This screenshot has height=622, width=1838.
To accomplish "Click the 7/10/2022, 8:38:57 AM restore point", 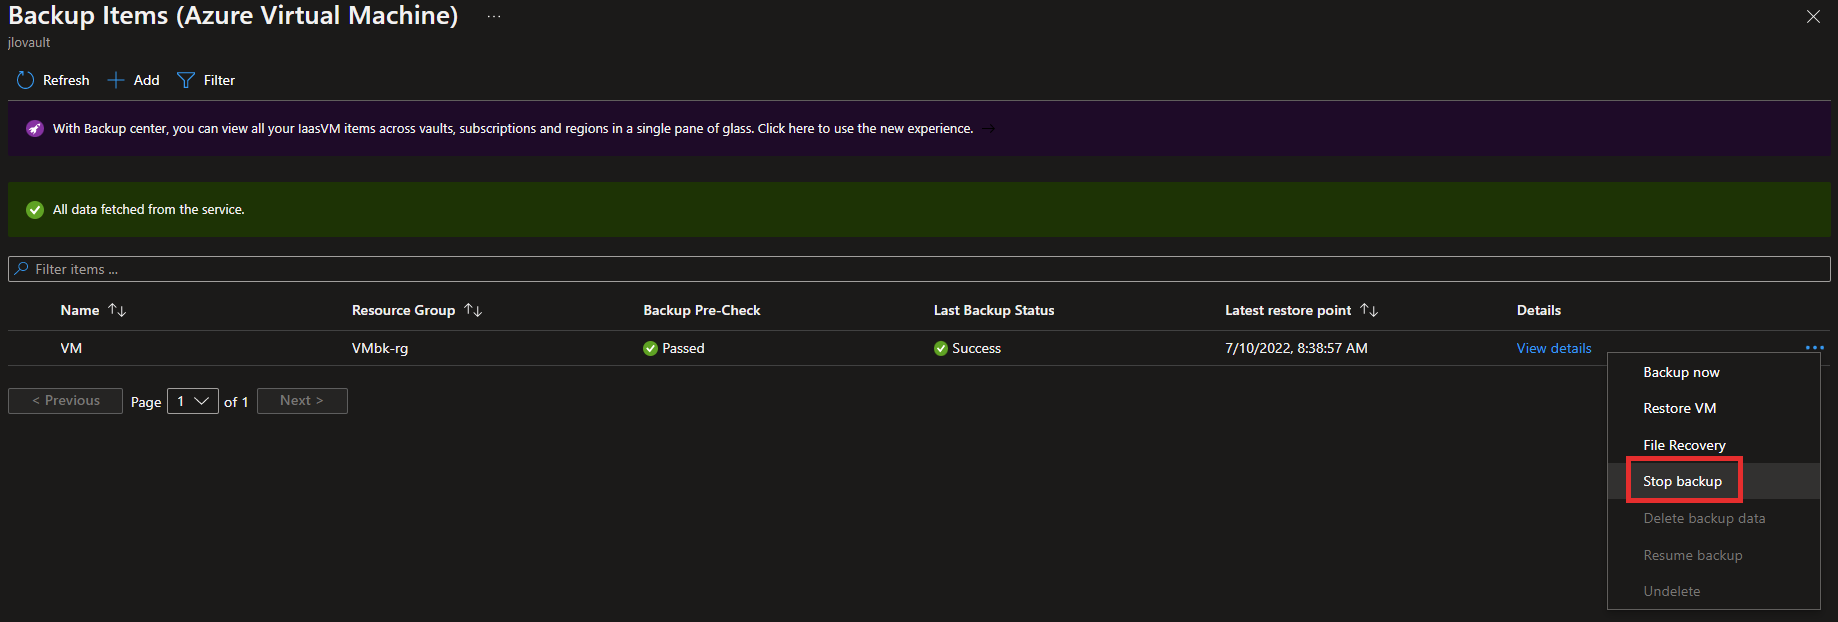I will 1296,348.
